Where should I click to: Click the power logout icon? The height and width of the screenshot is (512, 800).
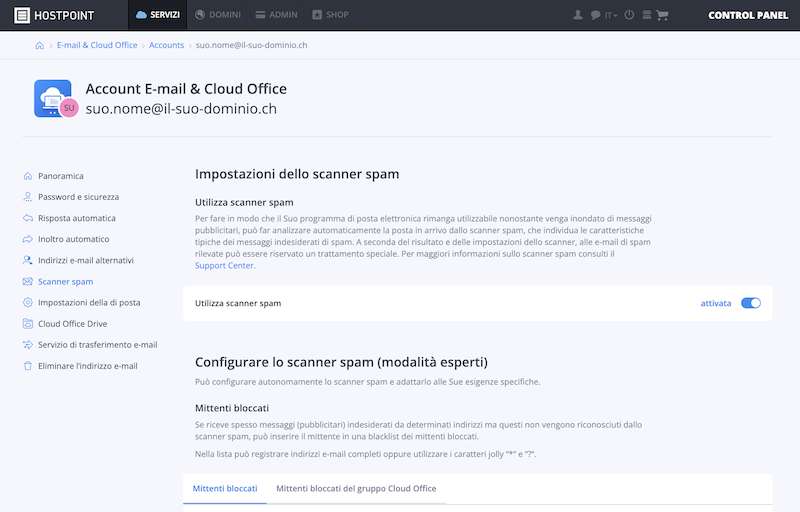pos(629,15)
